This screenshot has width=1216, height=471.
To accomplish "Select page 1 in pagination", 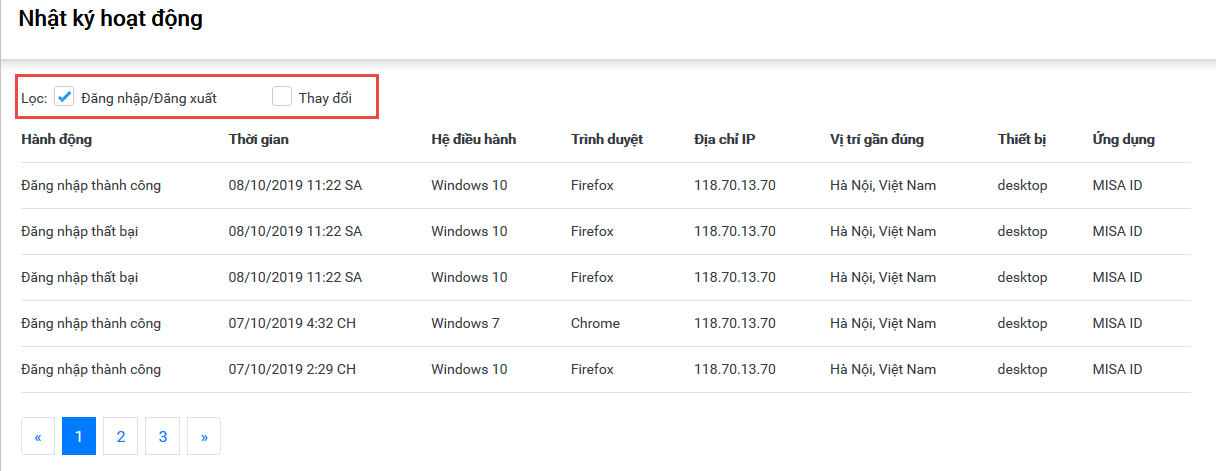I will pyautogui.click(x=79, y=436).
